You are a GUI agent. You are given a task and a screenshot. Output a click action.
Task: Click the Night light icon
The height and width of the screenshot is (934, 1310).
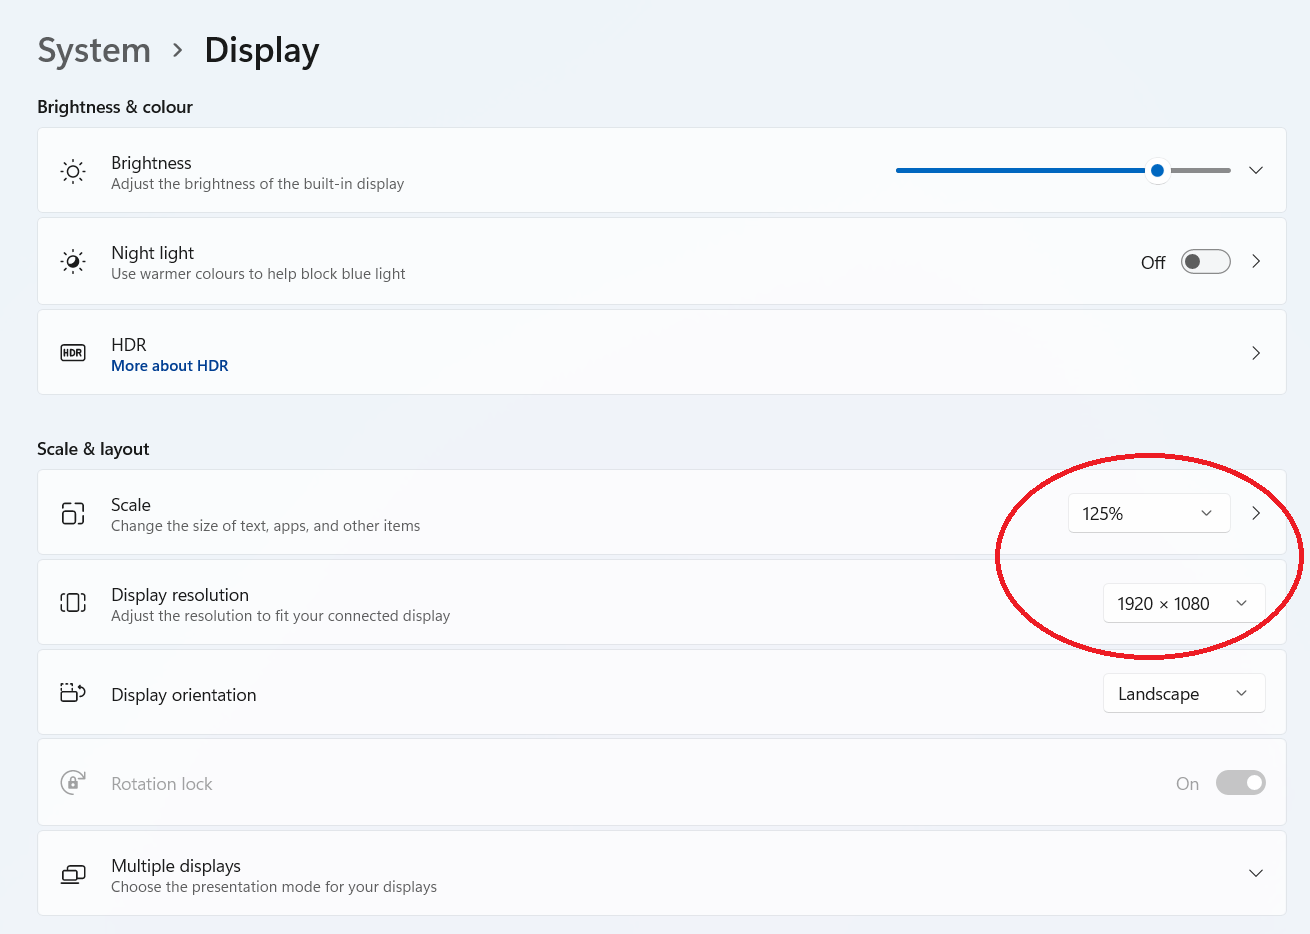point(73,262)
